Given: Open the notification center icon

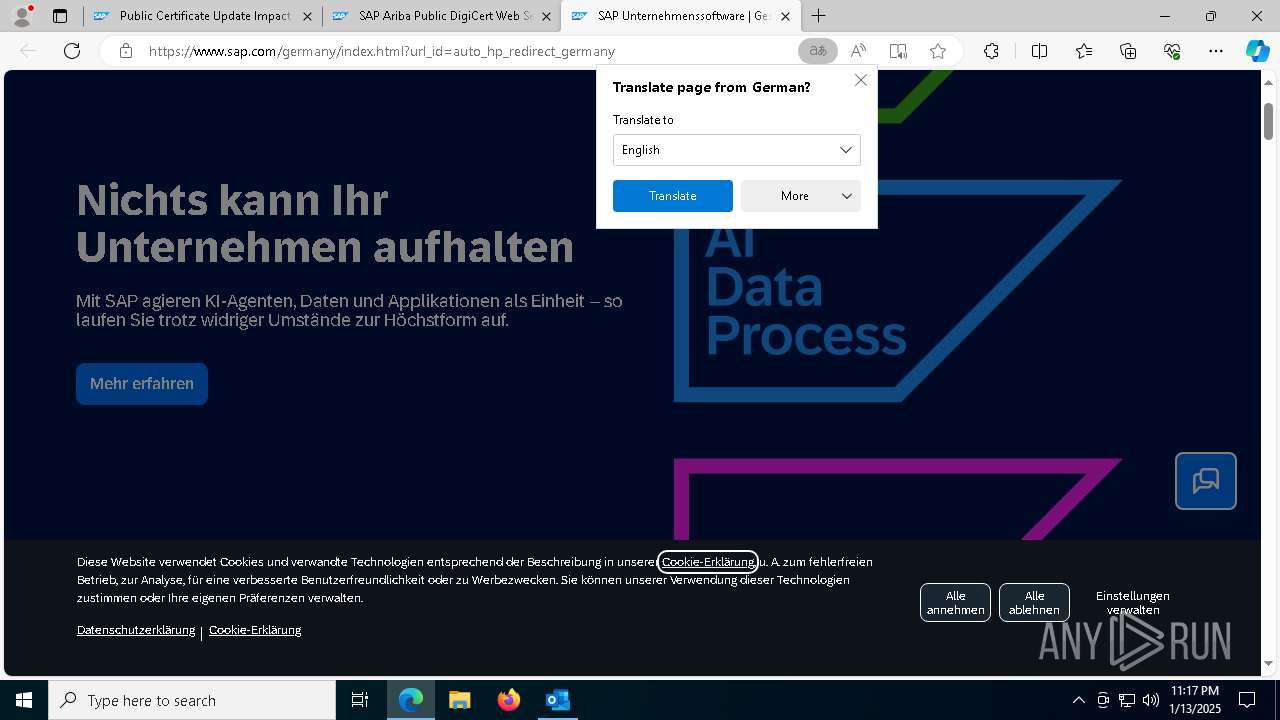Looking at the screenshot, I should (x=1247, y=700).
